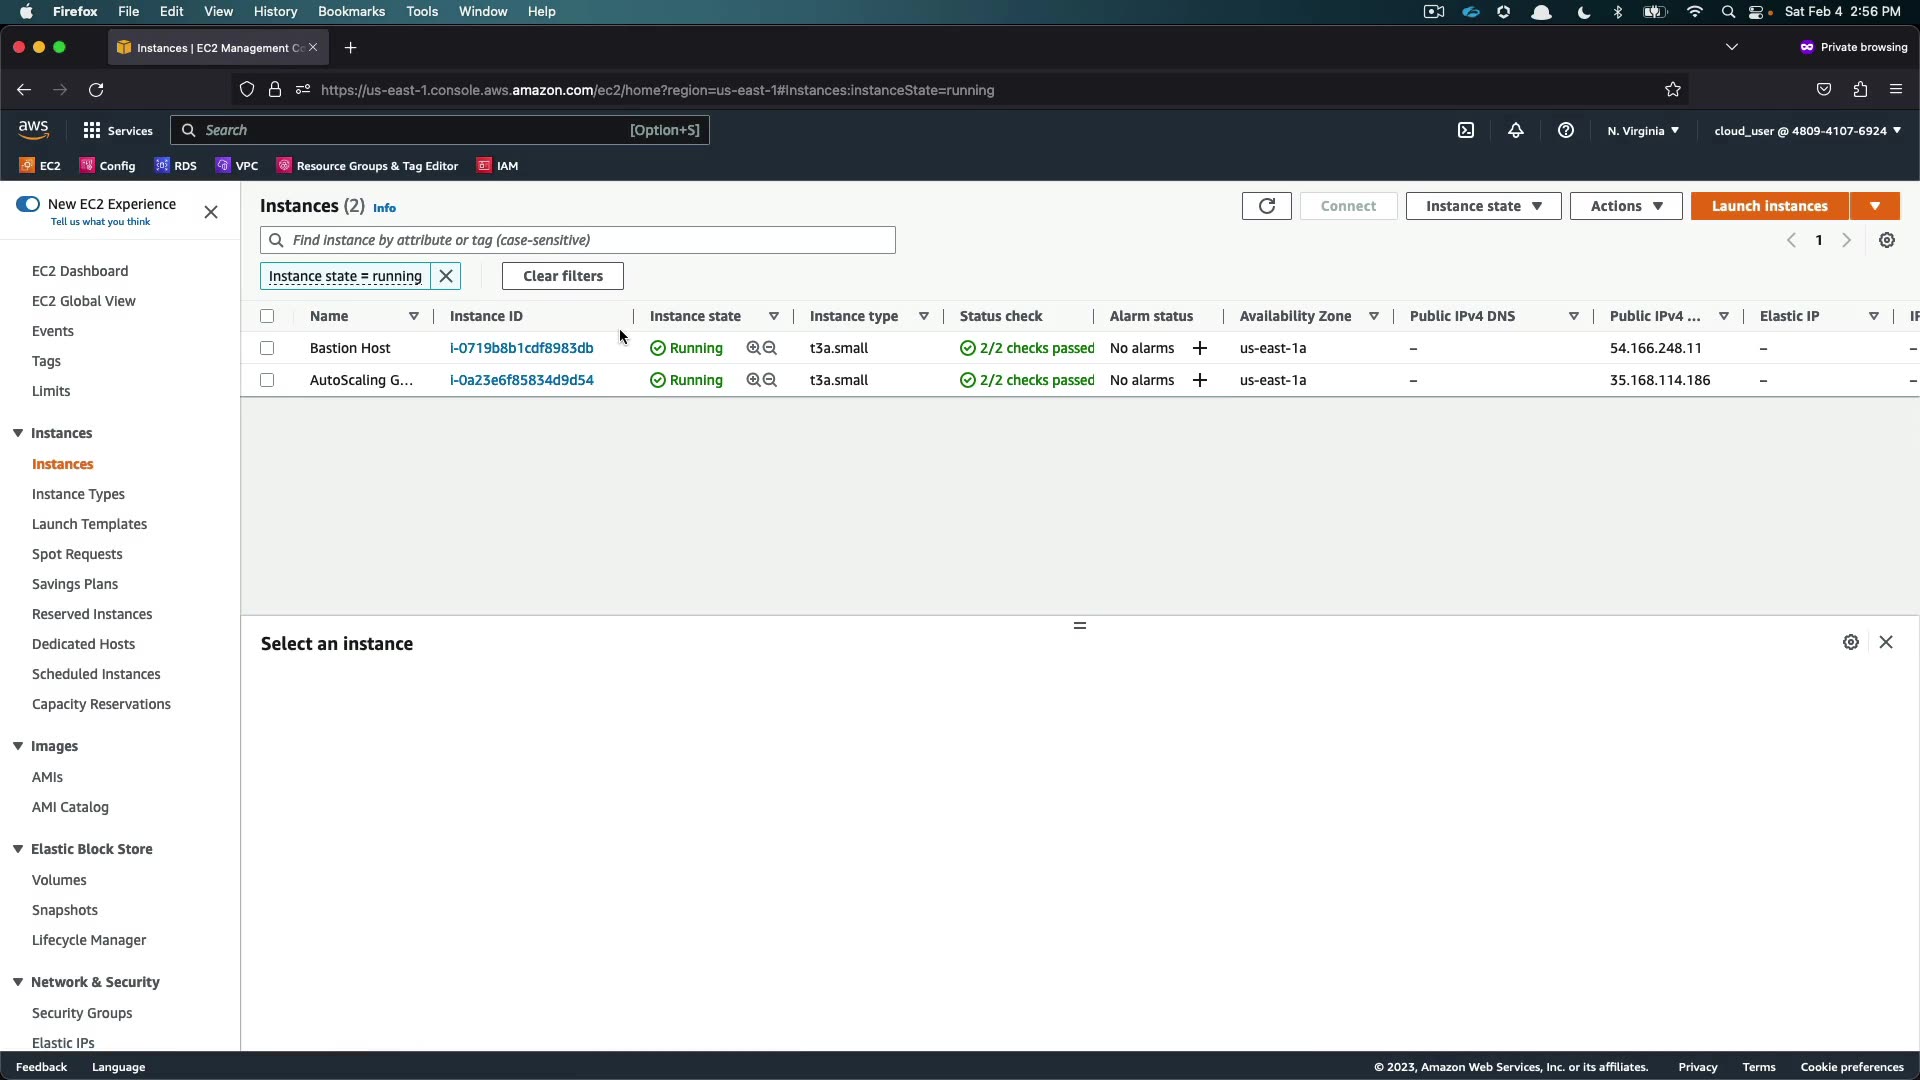Open the notifications bell icon
The height and width of the screenshot is (1080, 1920).
click(x=1516, y=130)
